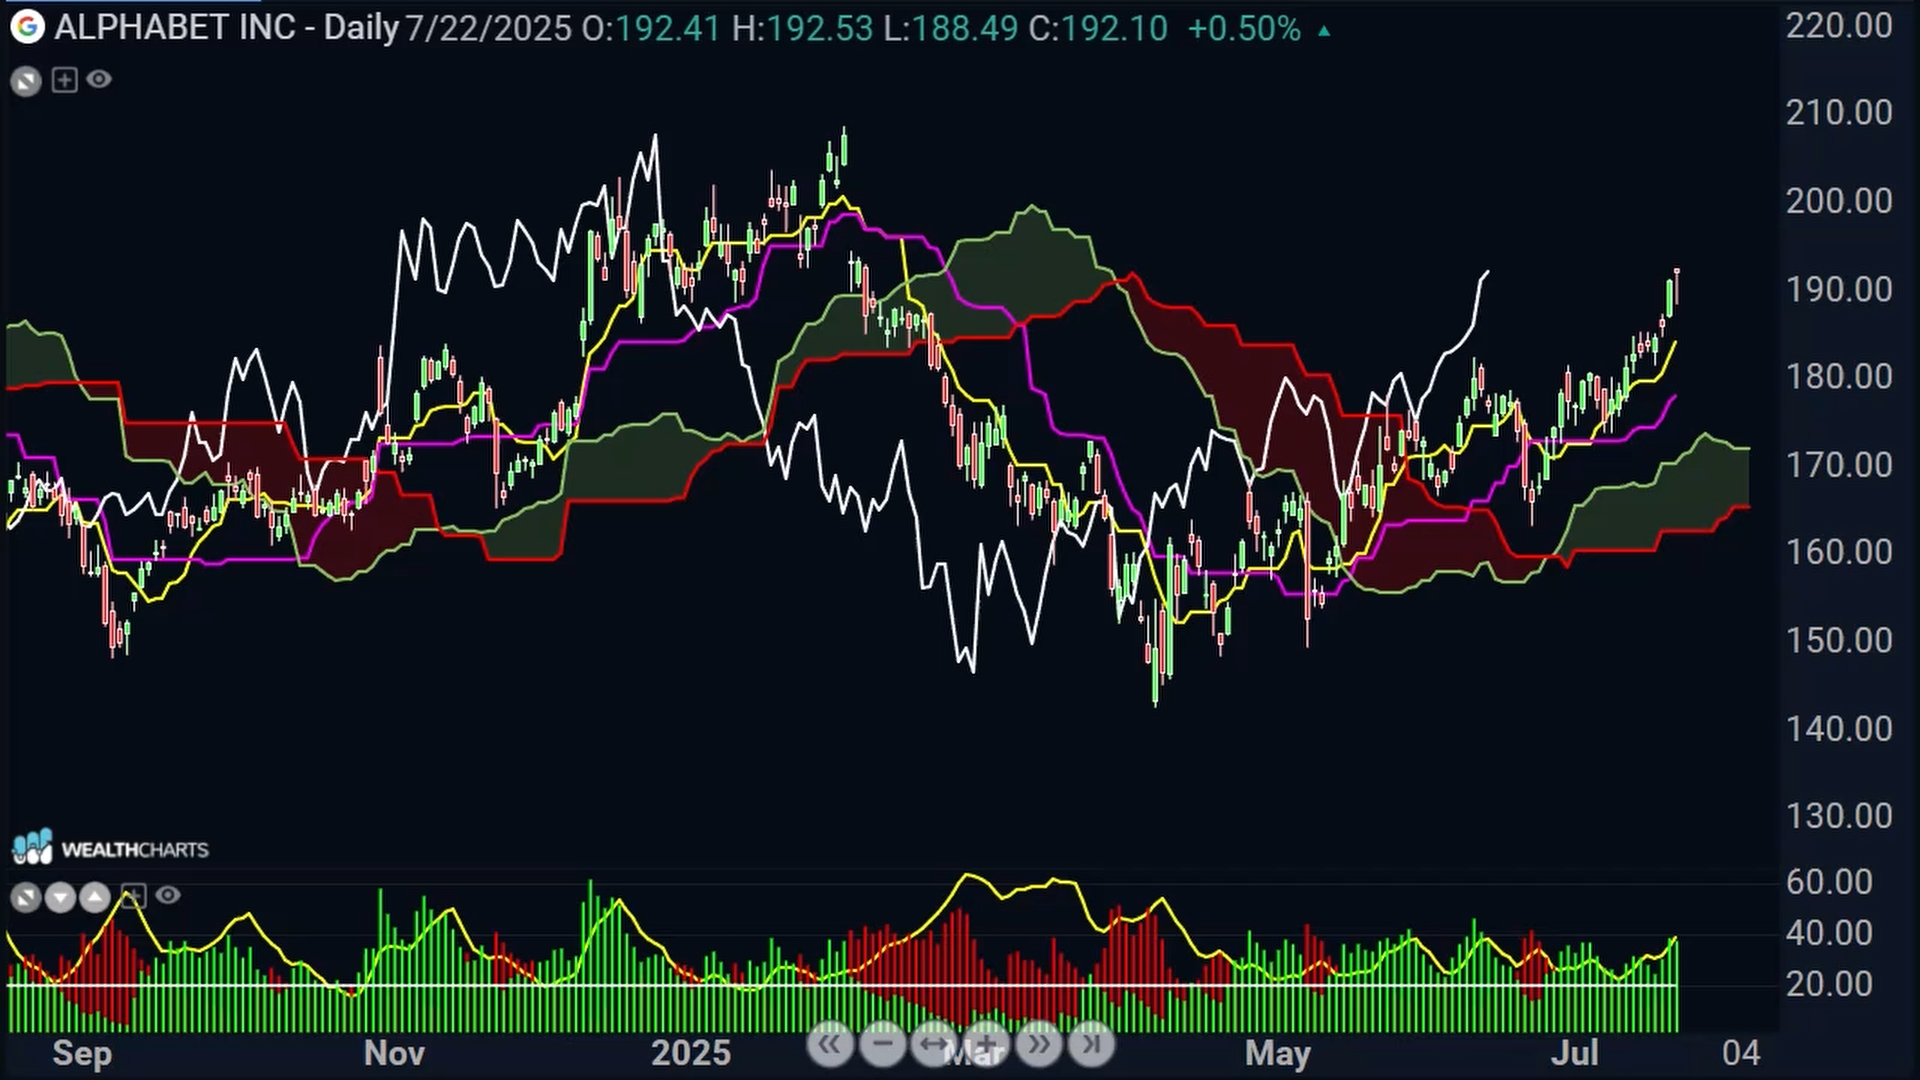Add an indicator to the price pane
This screenshot has width=1920, height=1080.
pyautogui.click(x=64, y=80)
